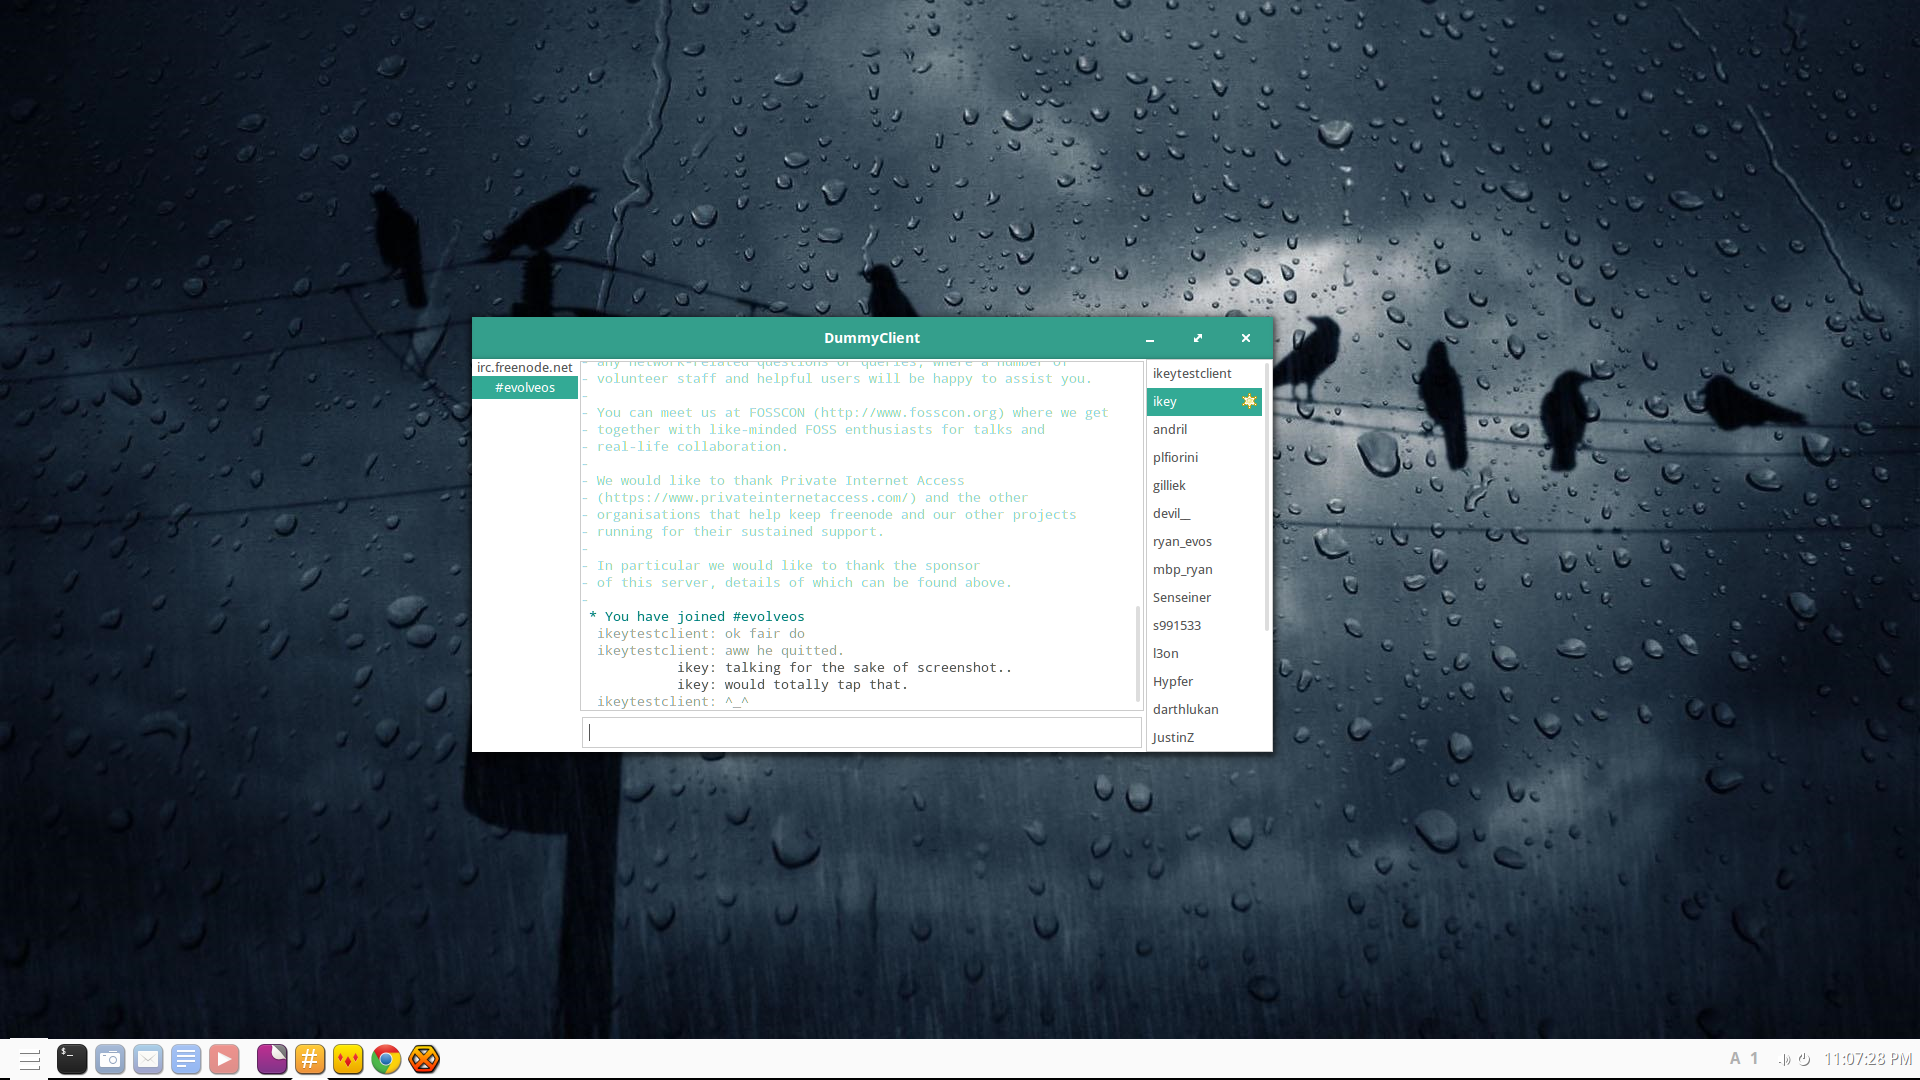Select user plfiorini in the nick list
Screen dimensions: 1920x1080
pos(1204,457)
